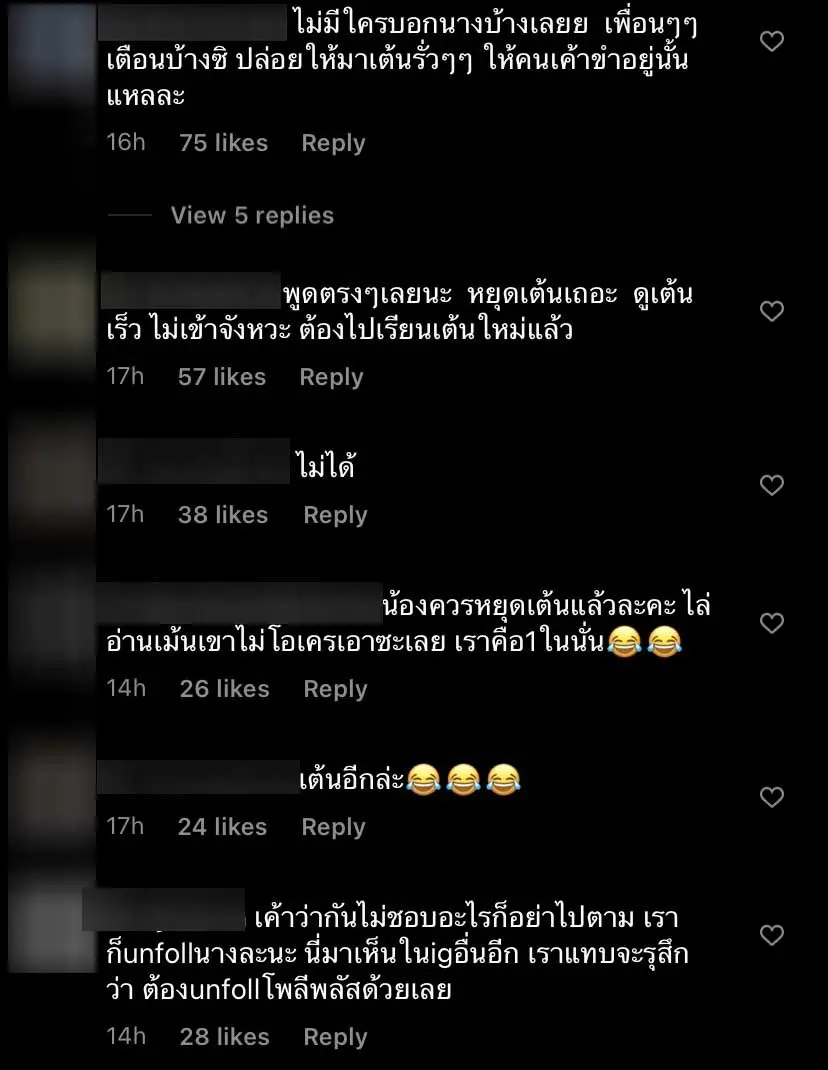Like the three-emoji comment with 24 likes

tap(771, 797)
